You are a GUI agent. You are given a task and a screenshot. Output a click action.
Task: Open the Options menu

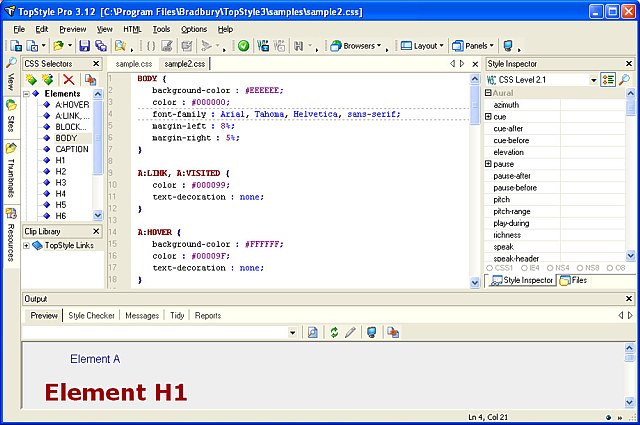tap(194, 29)
